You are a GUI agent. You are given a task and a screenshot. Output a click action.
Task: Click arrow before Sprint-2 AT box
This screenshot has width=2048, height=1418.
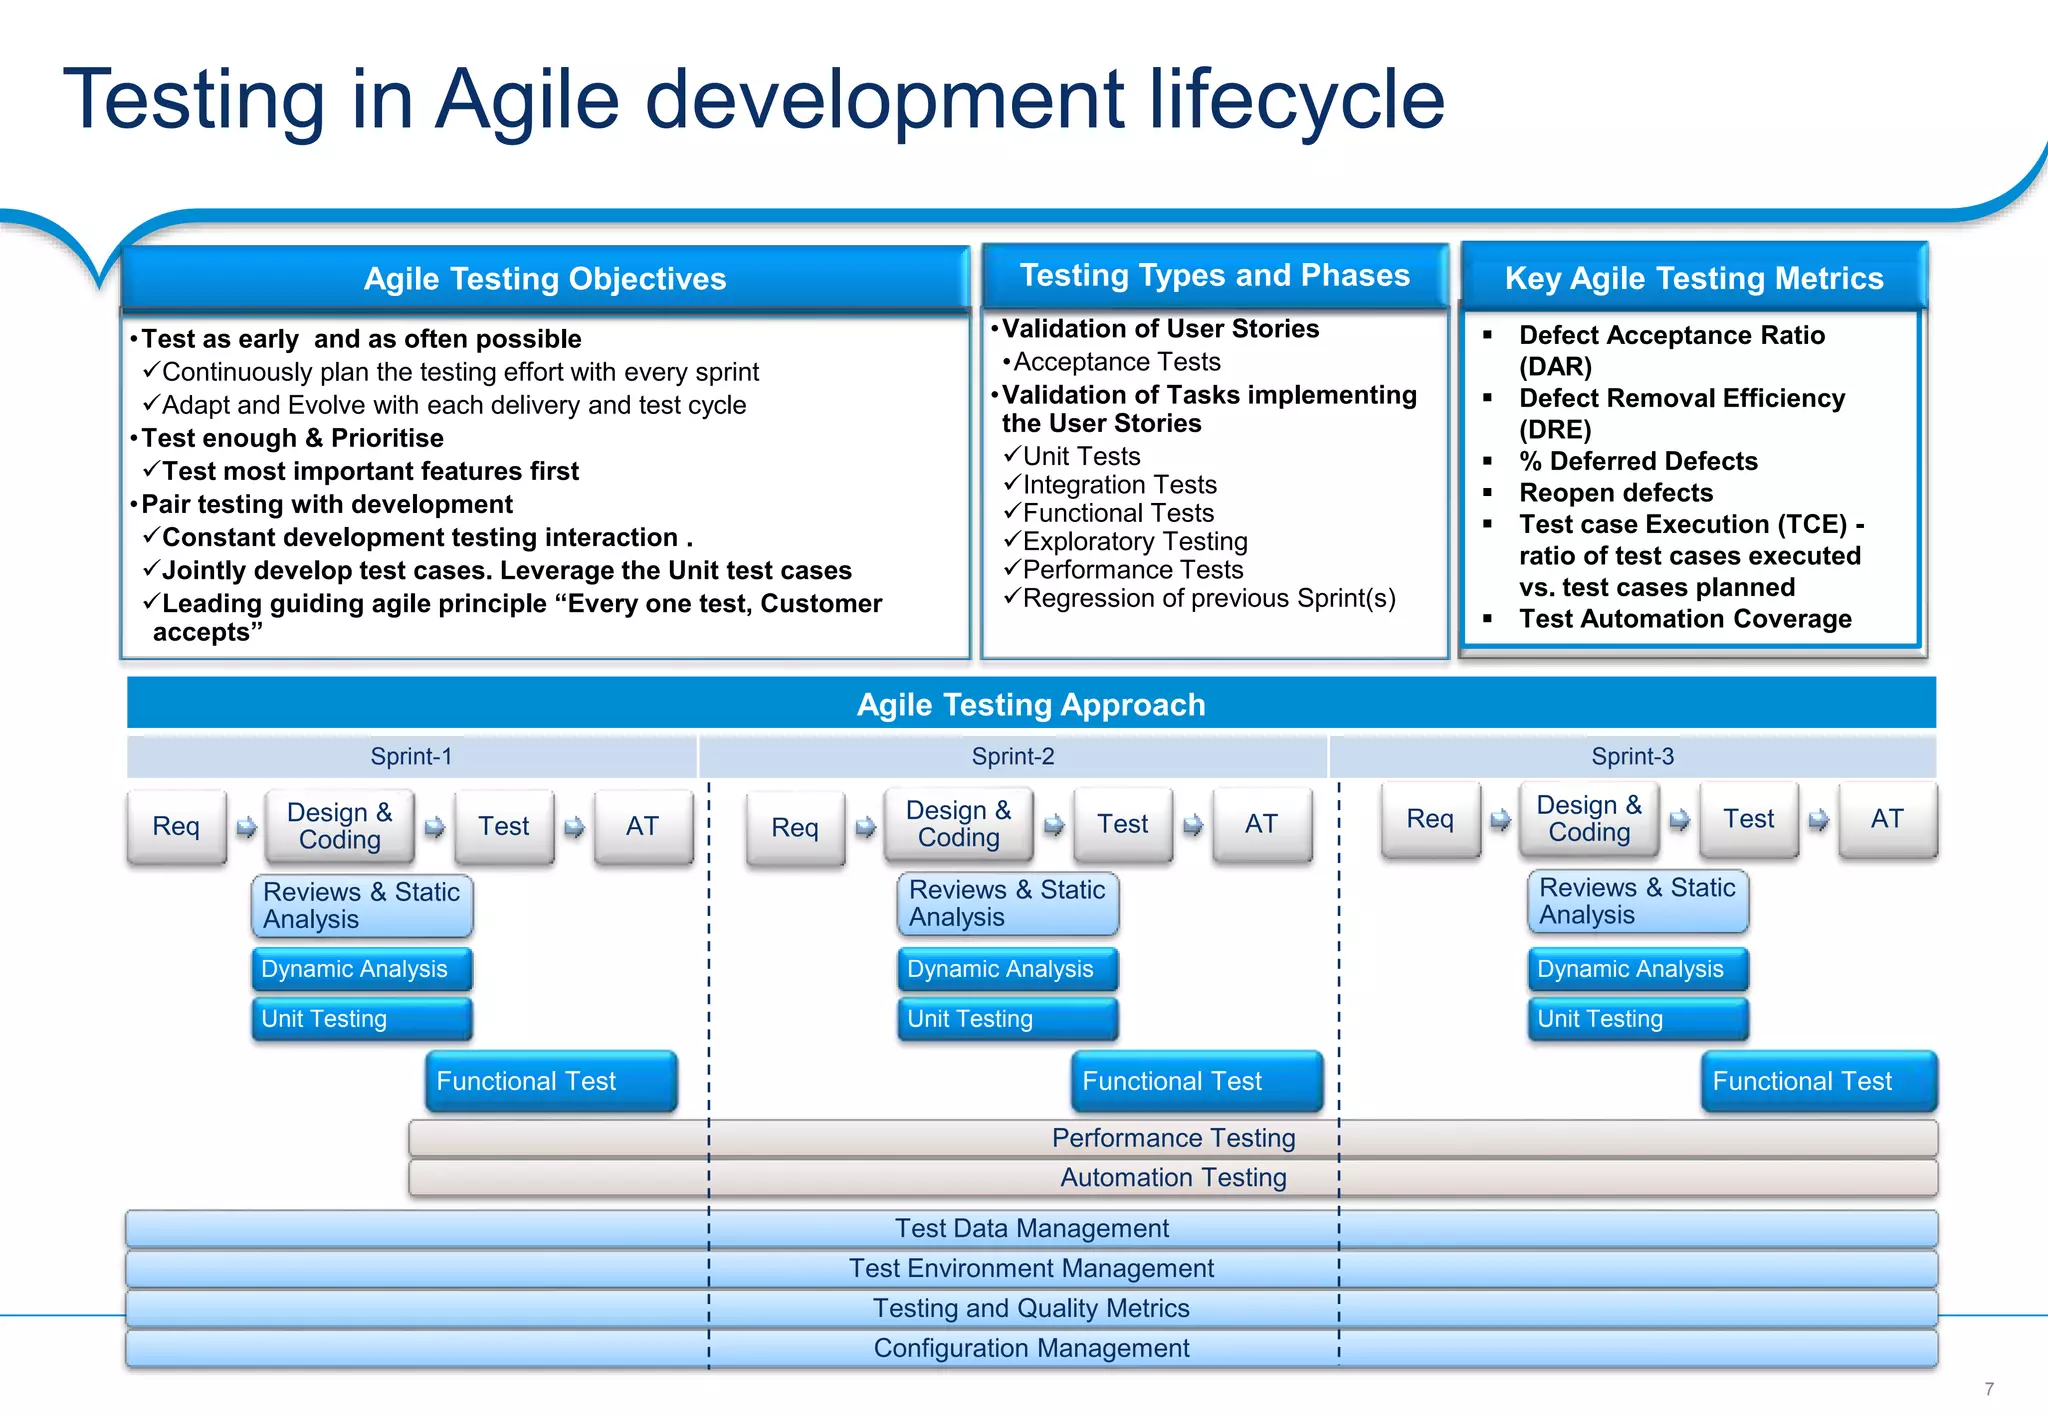[1193, 825]
